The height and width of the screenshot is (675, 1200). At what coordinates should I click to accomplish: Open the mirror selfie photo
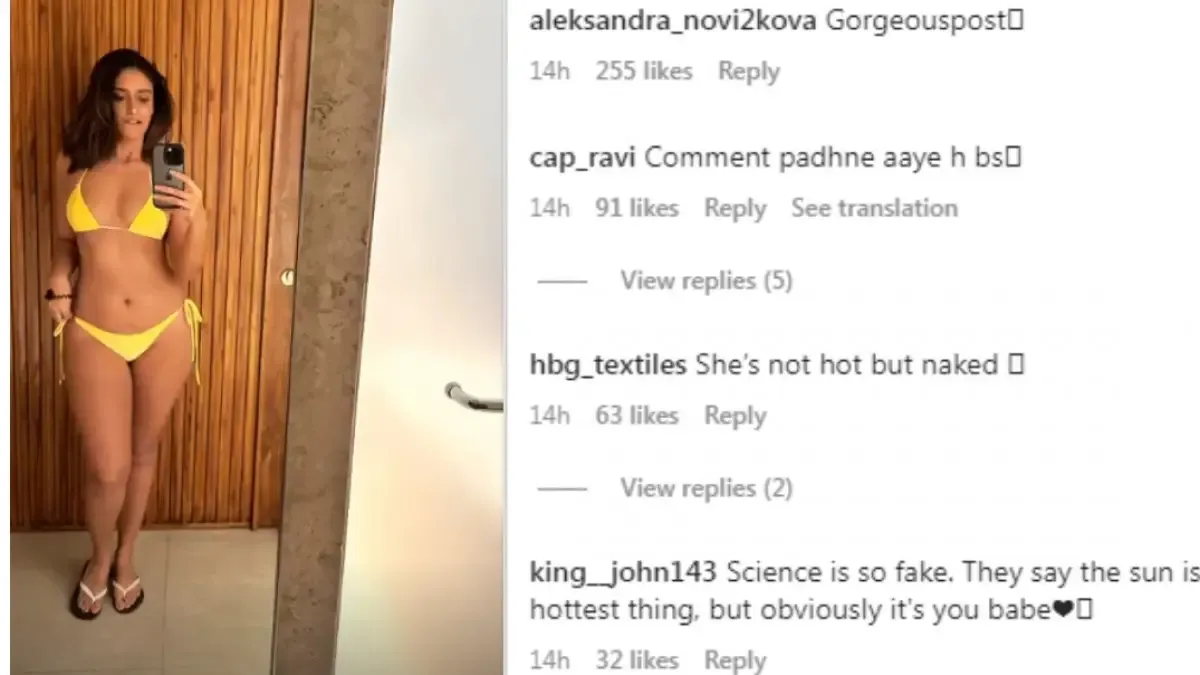click(256, 337)
